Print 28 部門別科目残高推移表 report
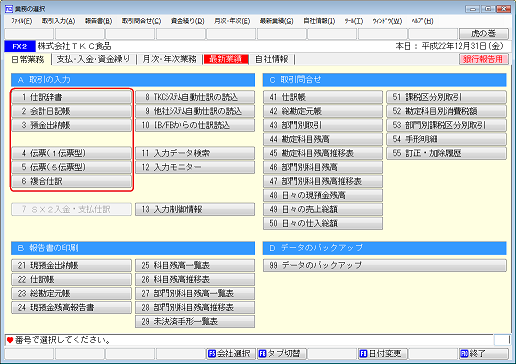Screen dimensions: 516x364 (x=195, y=307)
